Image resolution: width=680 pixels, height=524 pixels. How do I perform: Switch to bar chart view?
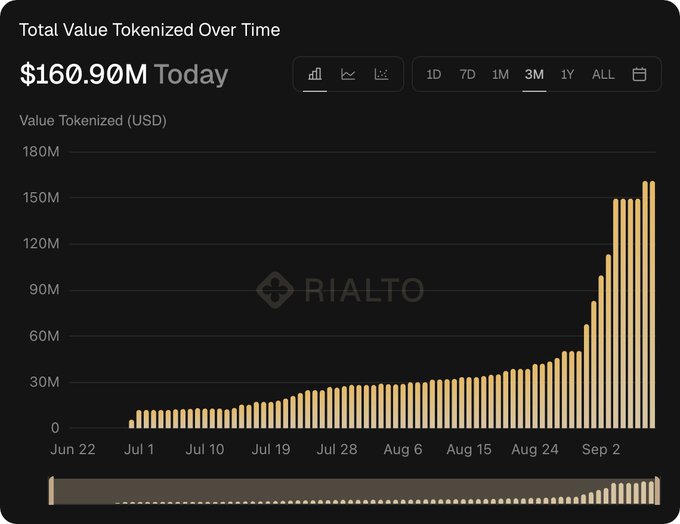point(315,74)
